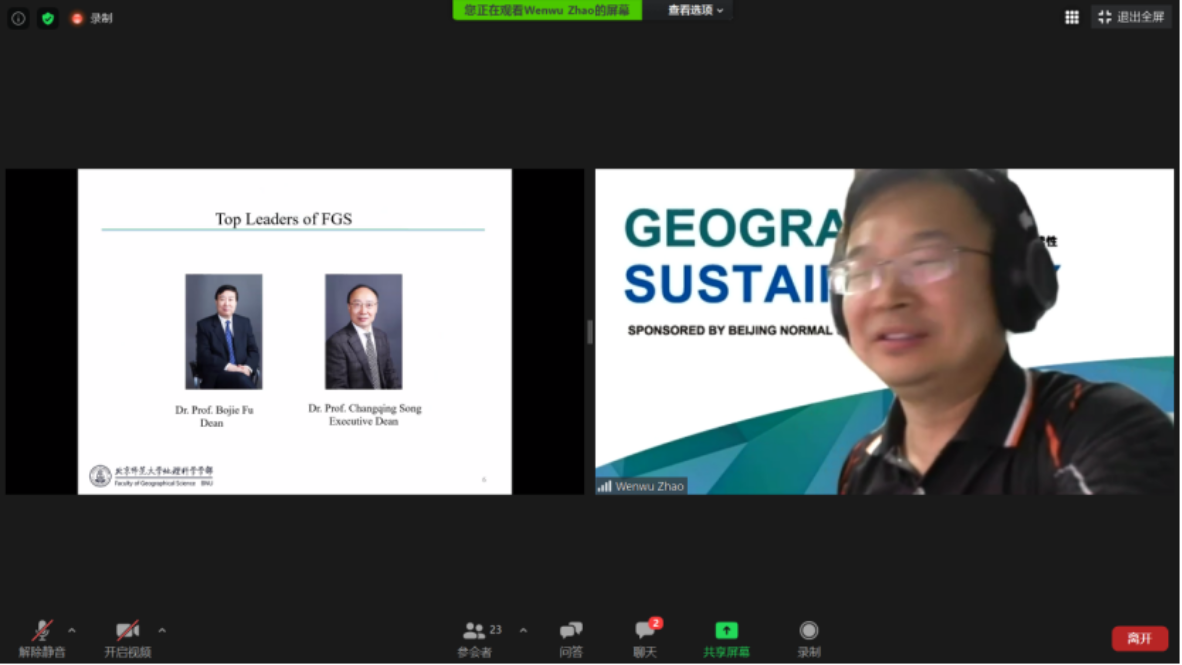1182x665 pixels.
Task: Click the divider handle between the panels
Action: [589, 332]
